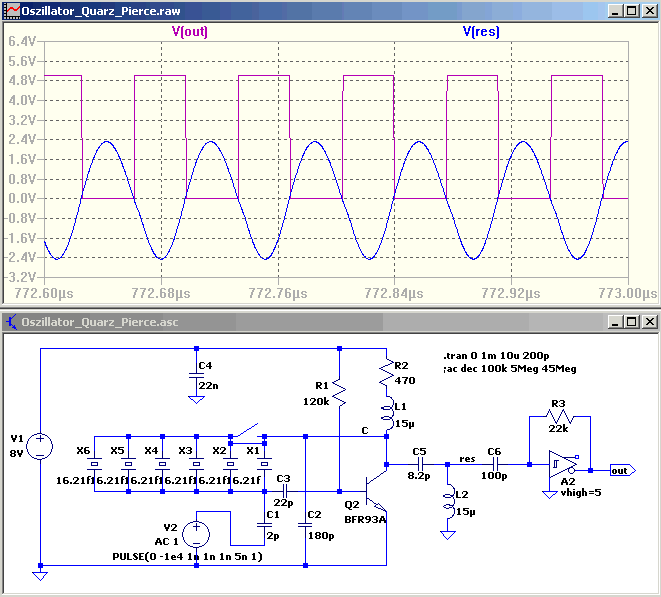Click the 773.00µs time axis label
The width and height of the screenshot is (661, 597).
pyautogui.click(x=628, y=293)
